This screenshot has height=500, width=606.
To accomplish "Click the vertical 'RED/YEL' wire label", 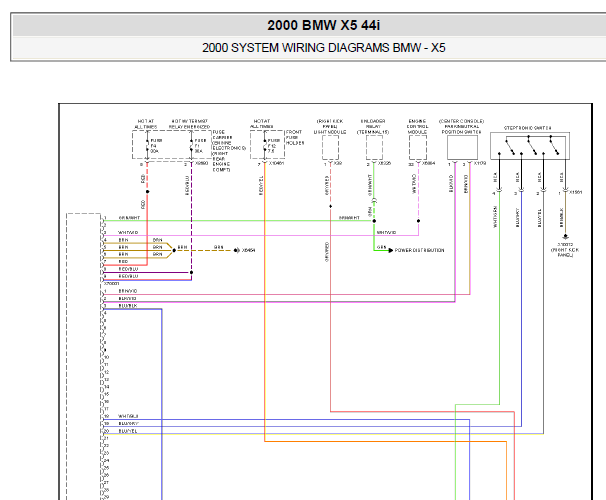I will pyautogui.click(x=261, y=185).
